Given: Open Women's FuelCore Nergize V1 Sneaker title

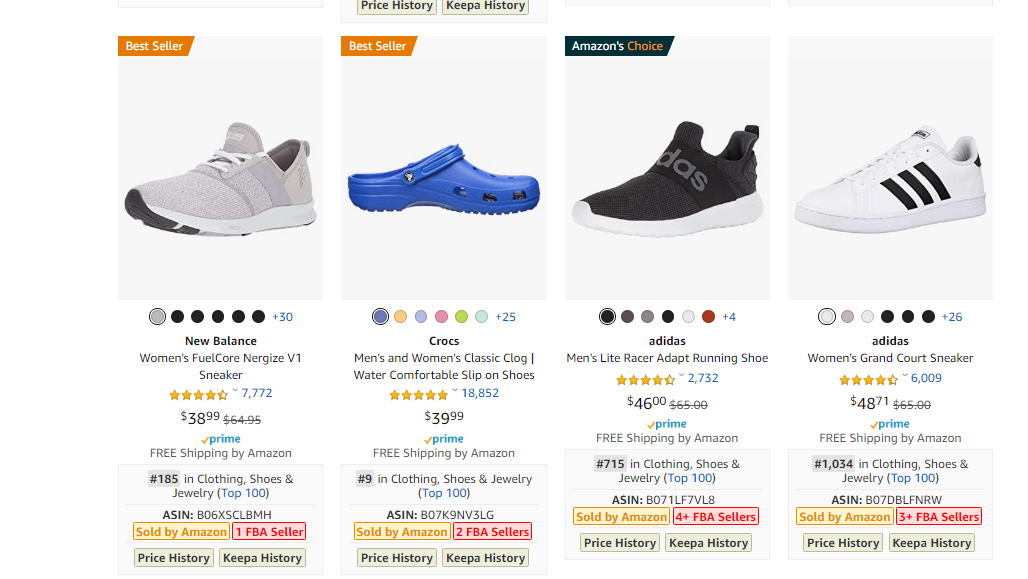Looking at the screenshot, I should pos(220,367).
